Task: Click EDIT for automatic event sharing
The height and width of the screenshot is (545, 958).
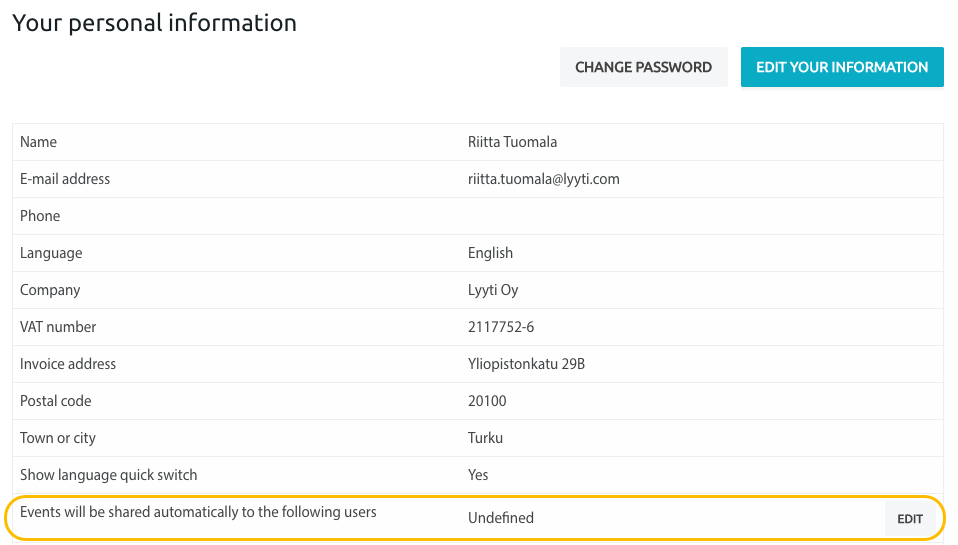Action: click(909, 519)
